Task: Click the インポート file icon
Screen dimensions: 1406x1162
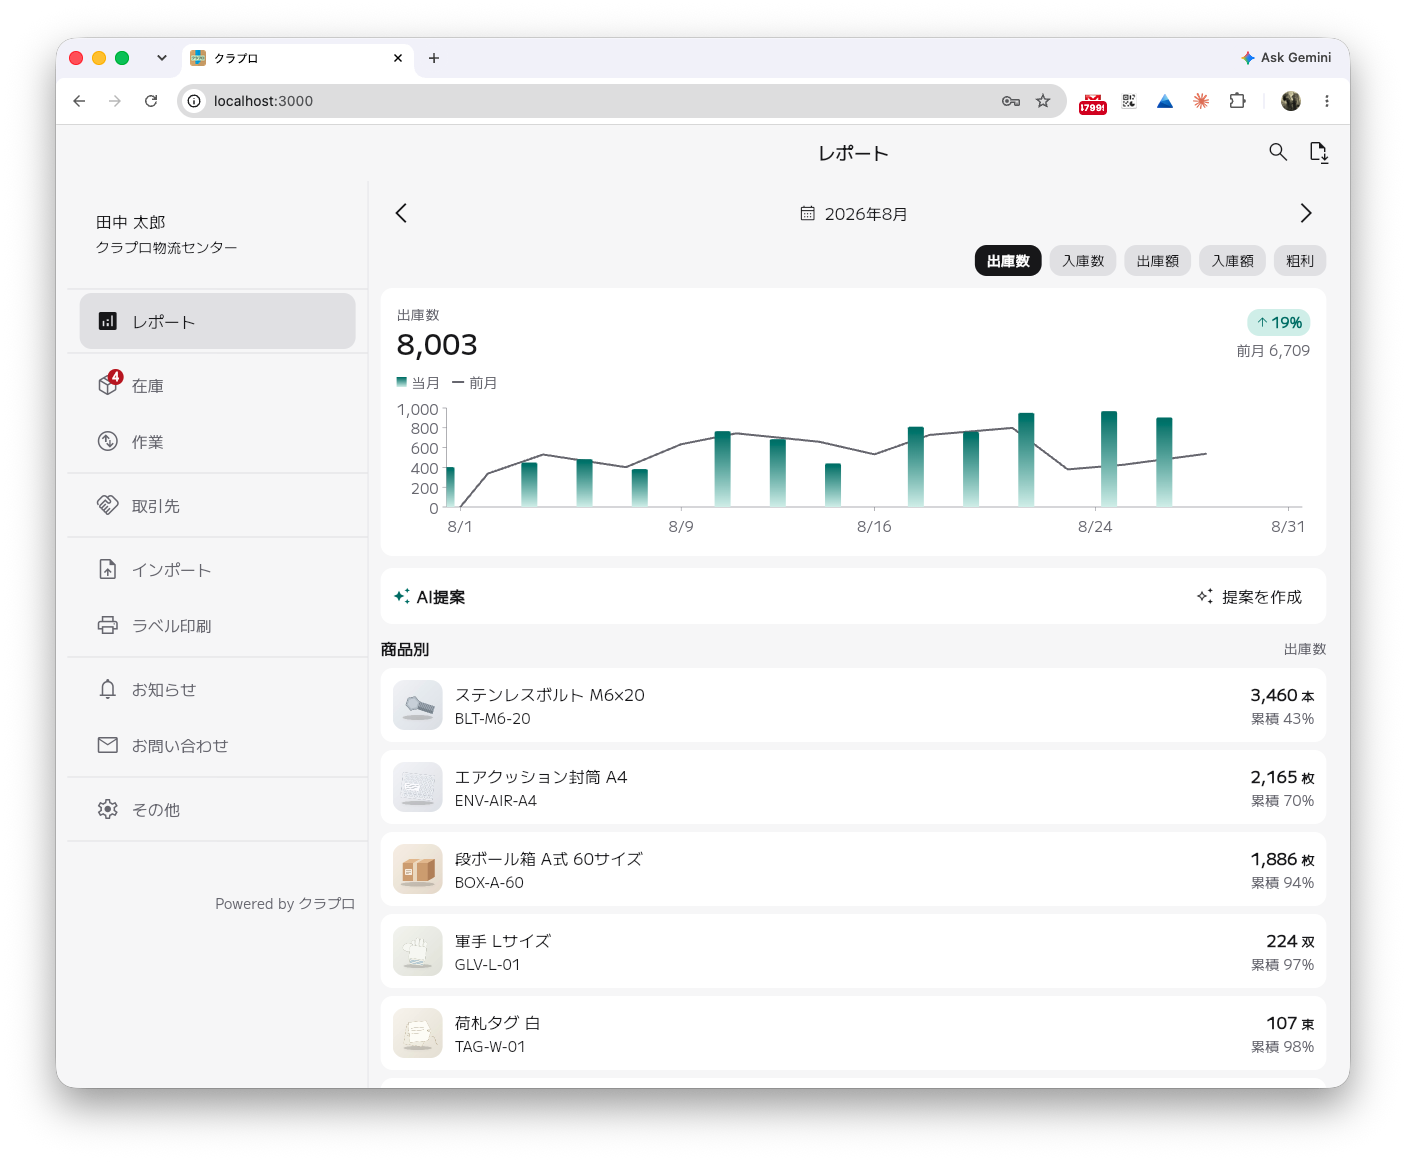Action: click(x=108, y=569)
